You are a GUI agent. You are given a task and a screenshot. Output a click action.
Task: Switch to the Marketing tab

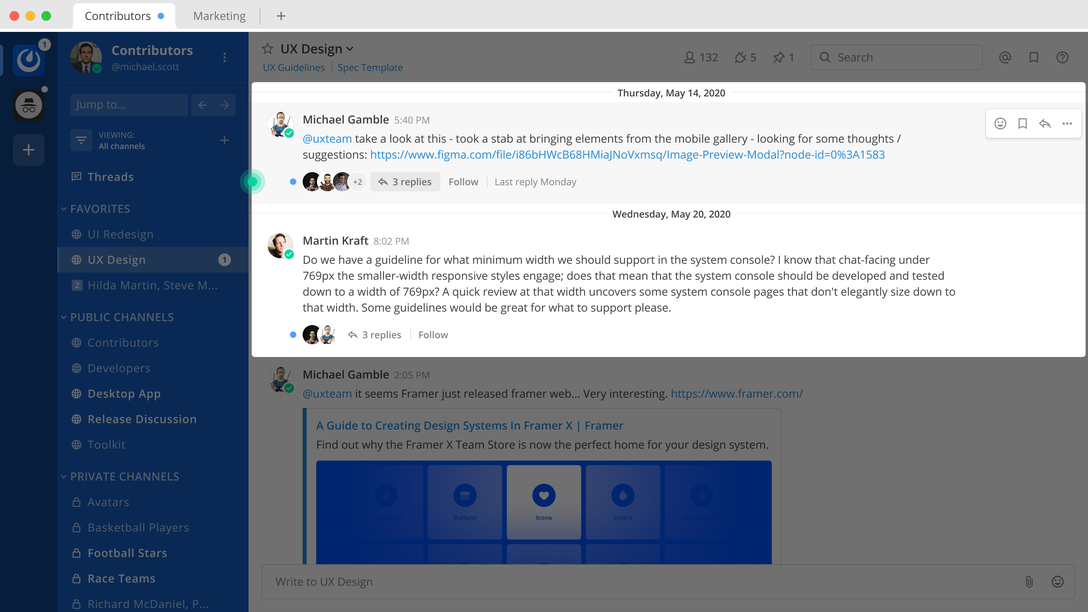point(218,15)
